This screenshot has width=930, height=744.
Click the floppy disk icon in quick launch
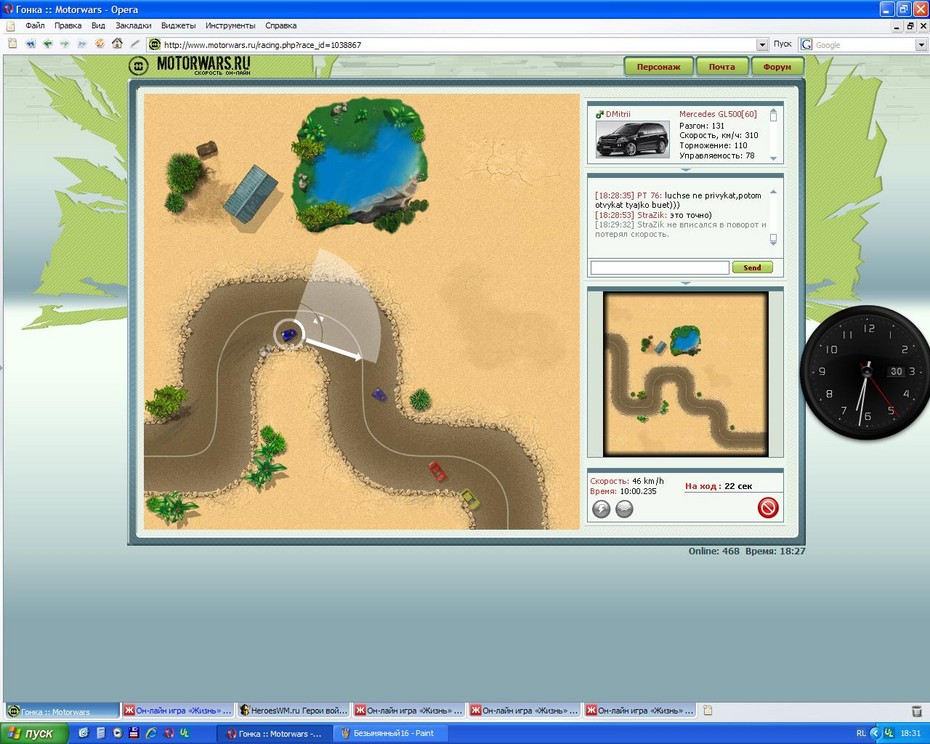click(134, 733)
